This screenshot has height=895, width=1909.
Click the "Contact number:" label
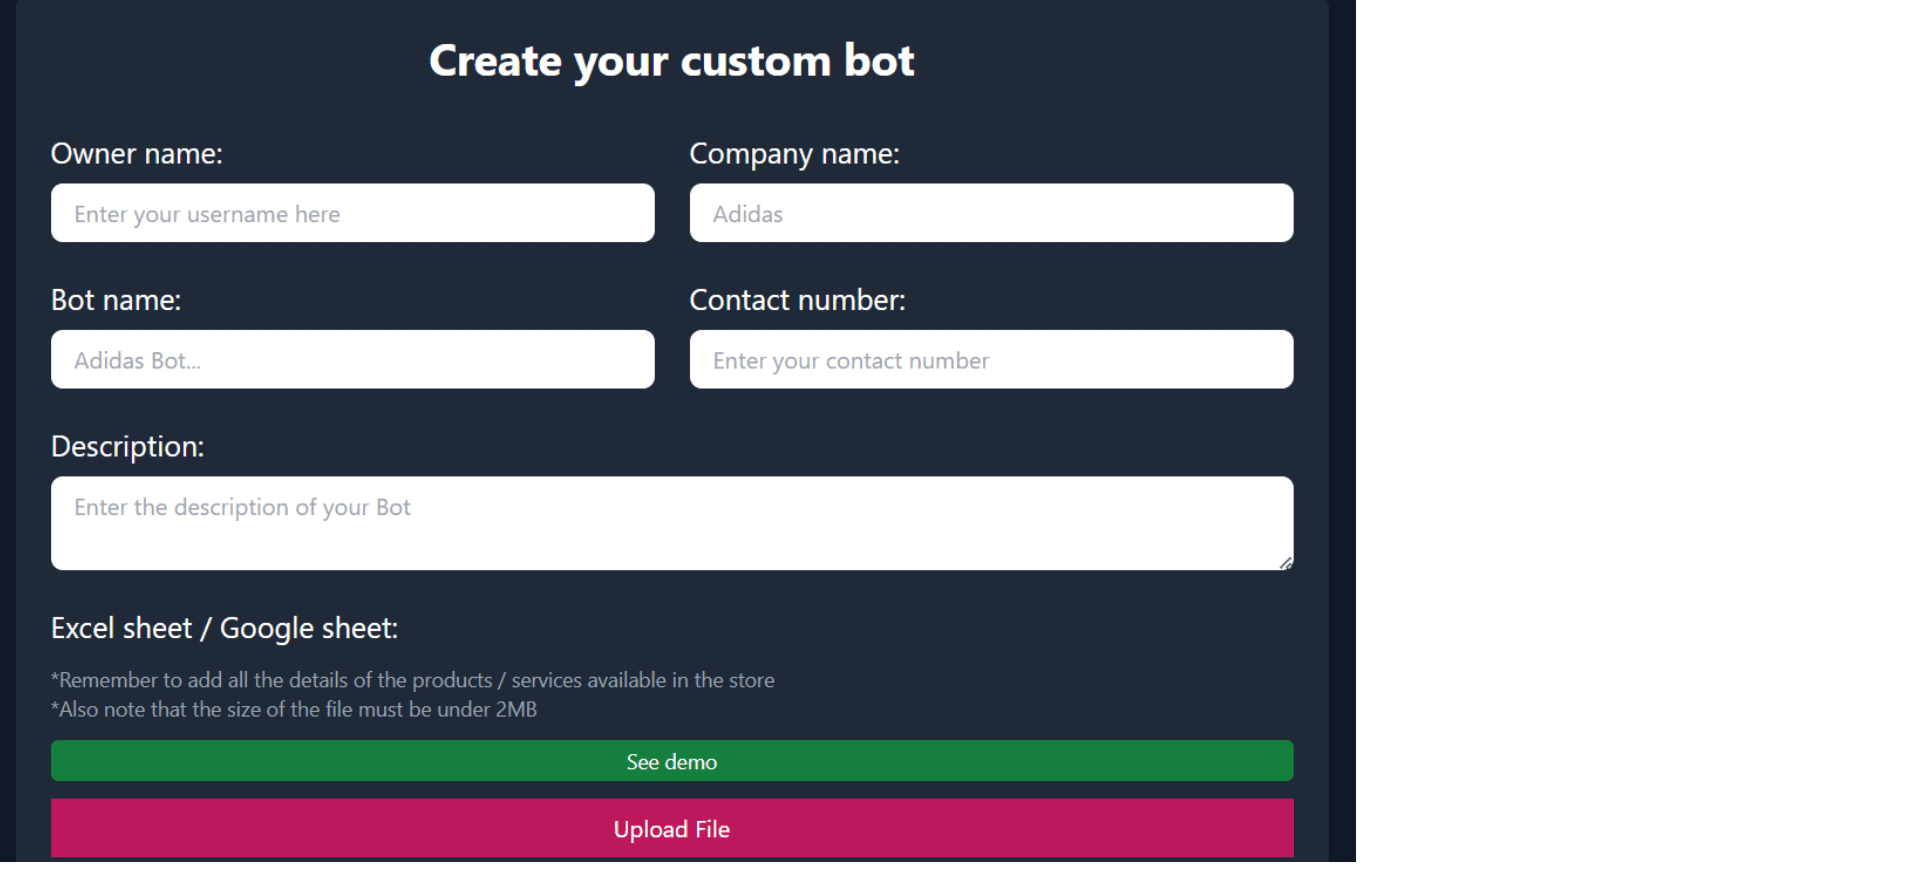[797, 301]
